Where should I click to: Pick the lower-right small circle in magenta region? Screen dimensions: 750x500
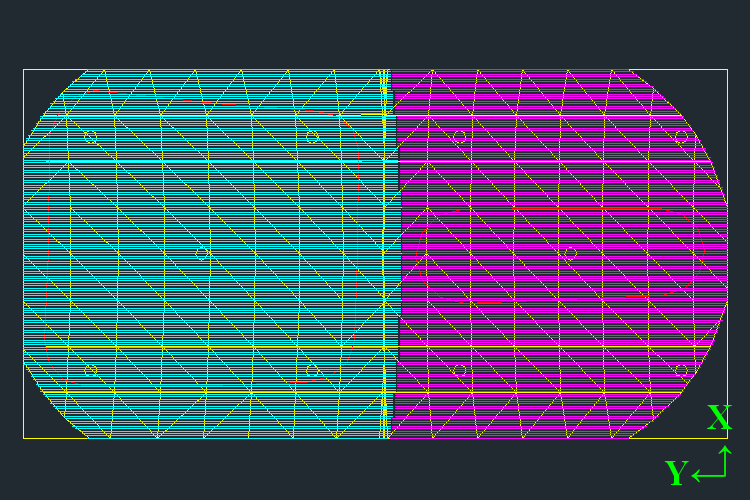pos(681,370)
